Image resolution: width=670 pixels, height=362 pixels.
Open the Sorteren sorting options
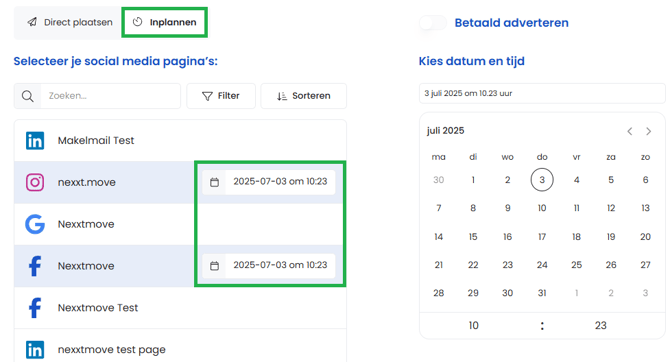click(303, 96)
